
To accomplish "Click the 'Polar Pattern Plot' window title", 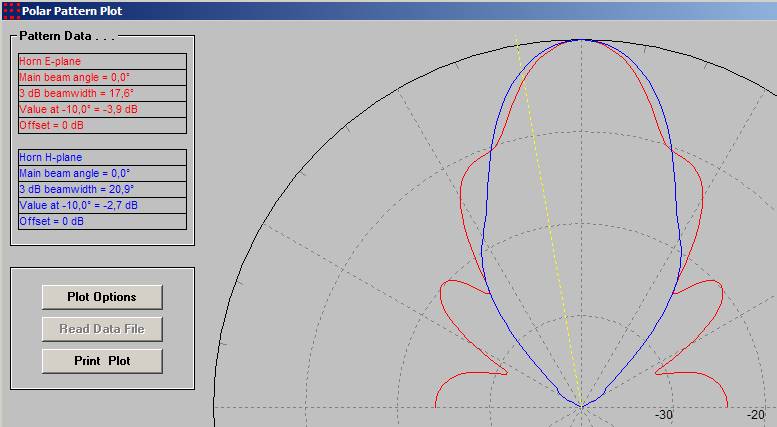I will pos(72,11).
